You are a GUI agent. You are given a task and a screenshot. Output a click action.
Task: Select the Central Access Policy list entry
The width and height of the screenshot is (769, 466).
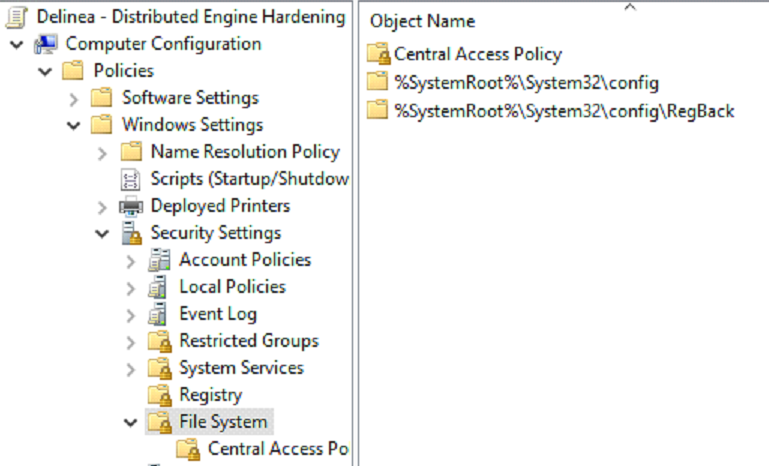click(x=477, y=54)
